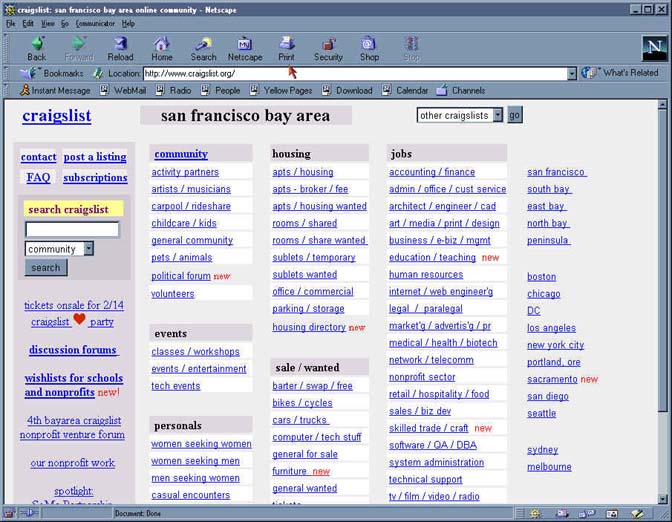Open Yellow Pages from personal toolbar
The image size is (672, 522).
[x=281, y=90]
